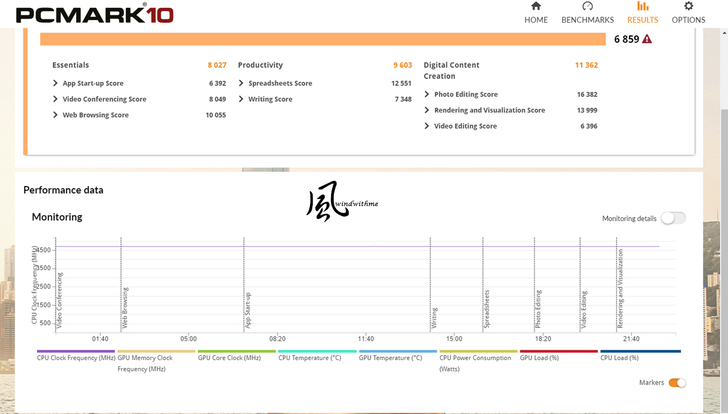Expand the Video Conferencing Score row
728x414 pixels.
point(56,99)
